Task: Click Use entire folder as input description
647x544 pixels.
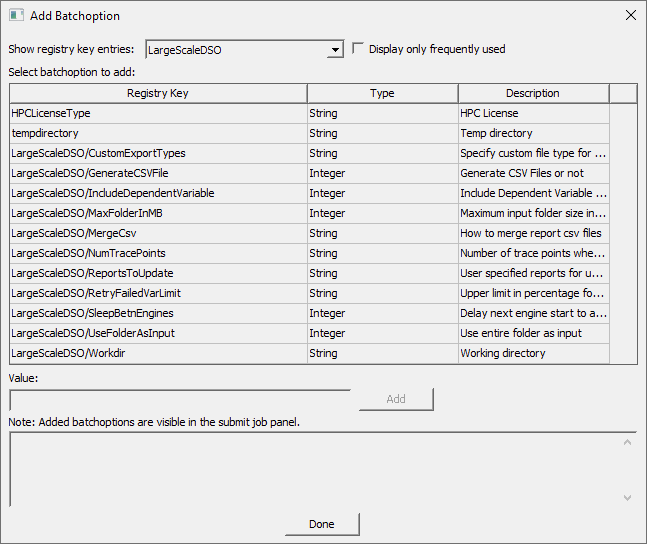Action: [x=534, y=333]
